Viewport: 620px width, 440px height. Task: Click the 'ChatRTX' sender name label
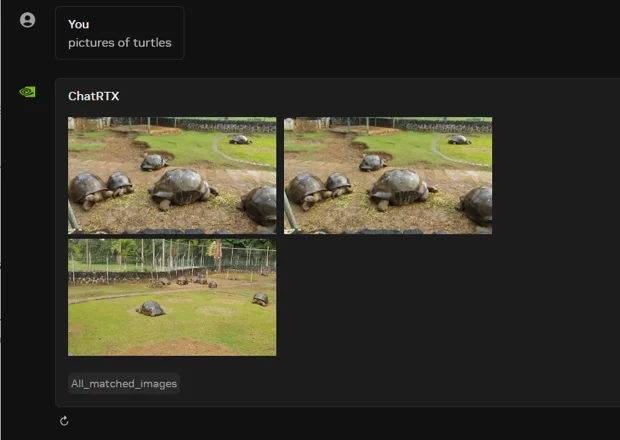coord(93,96)
